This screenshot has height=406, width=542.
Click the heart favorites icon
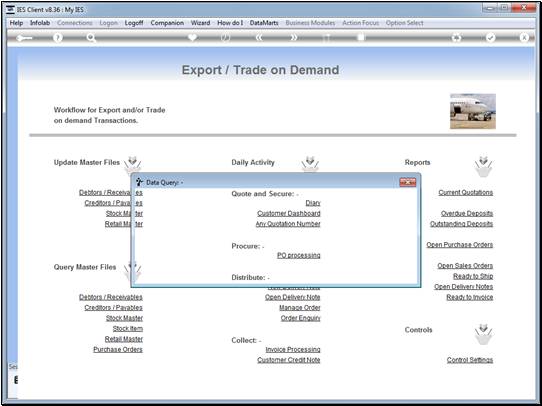tap(192, 37)
